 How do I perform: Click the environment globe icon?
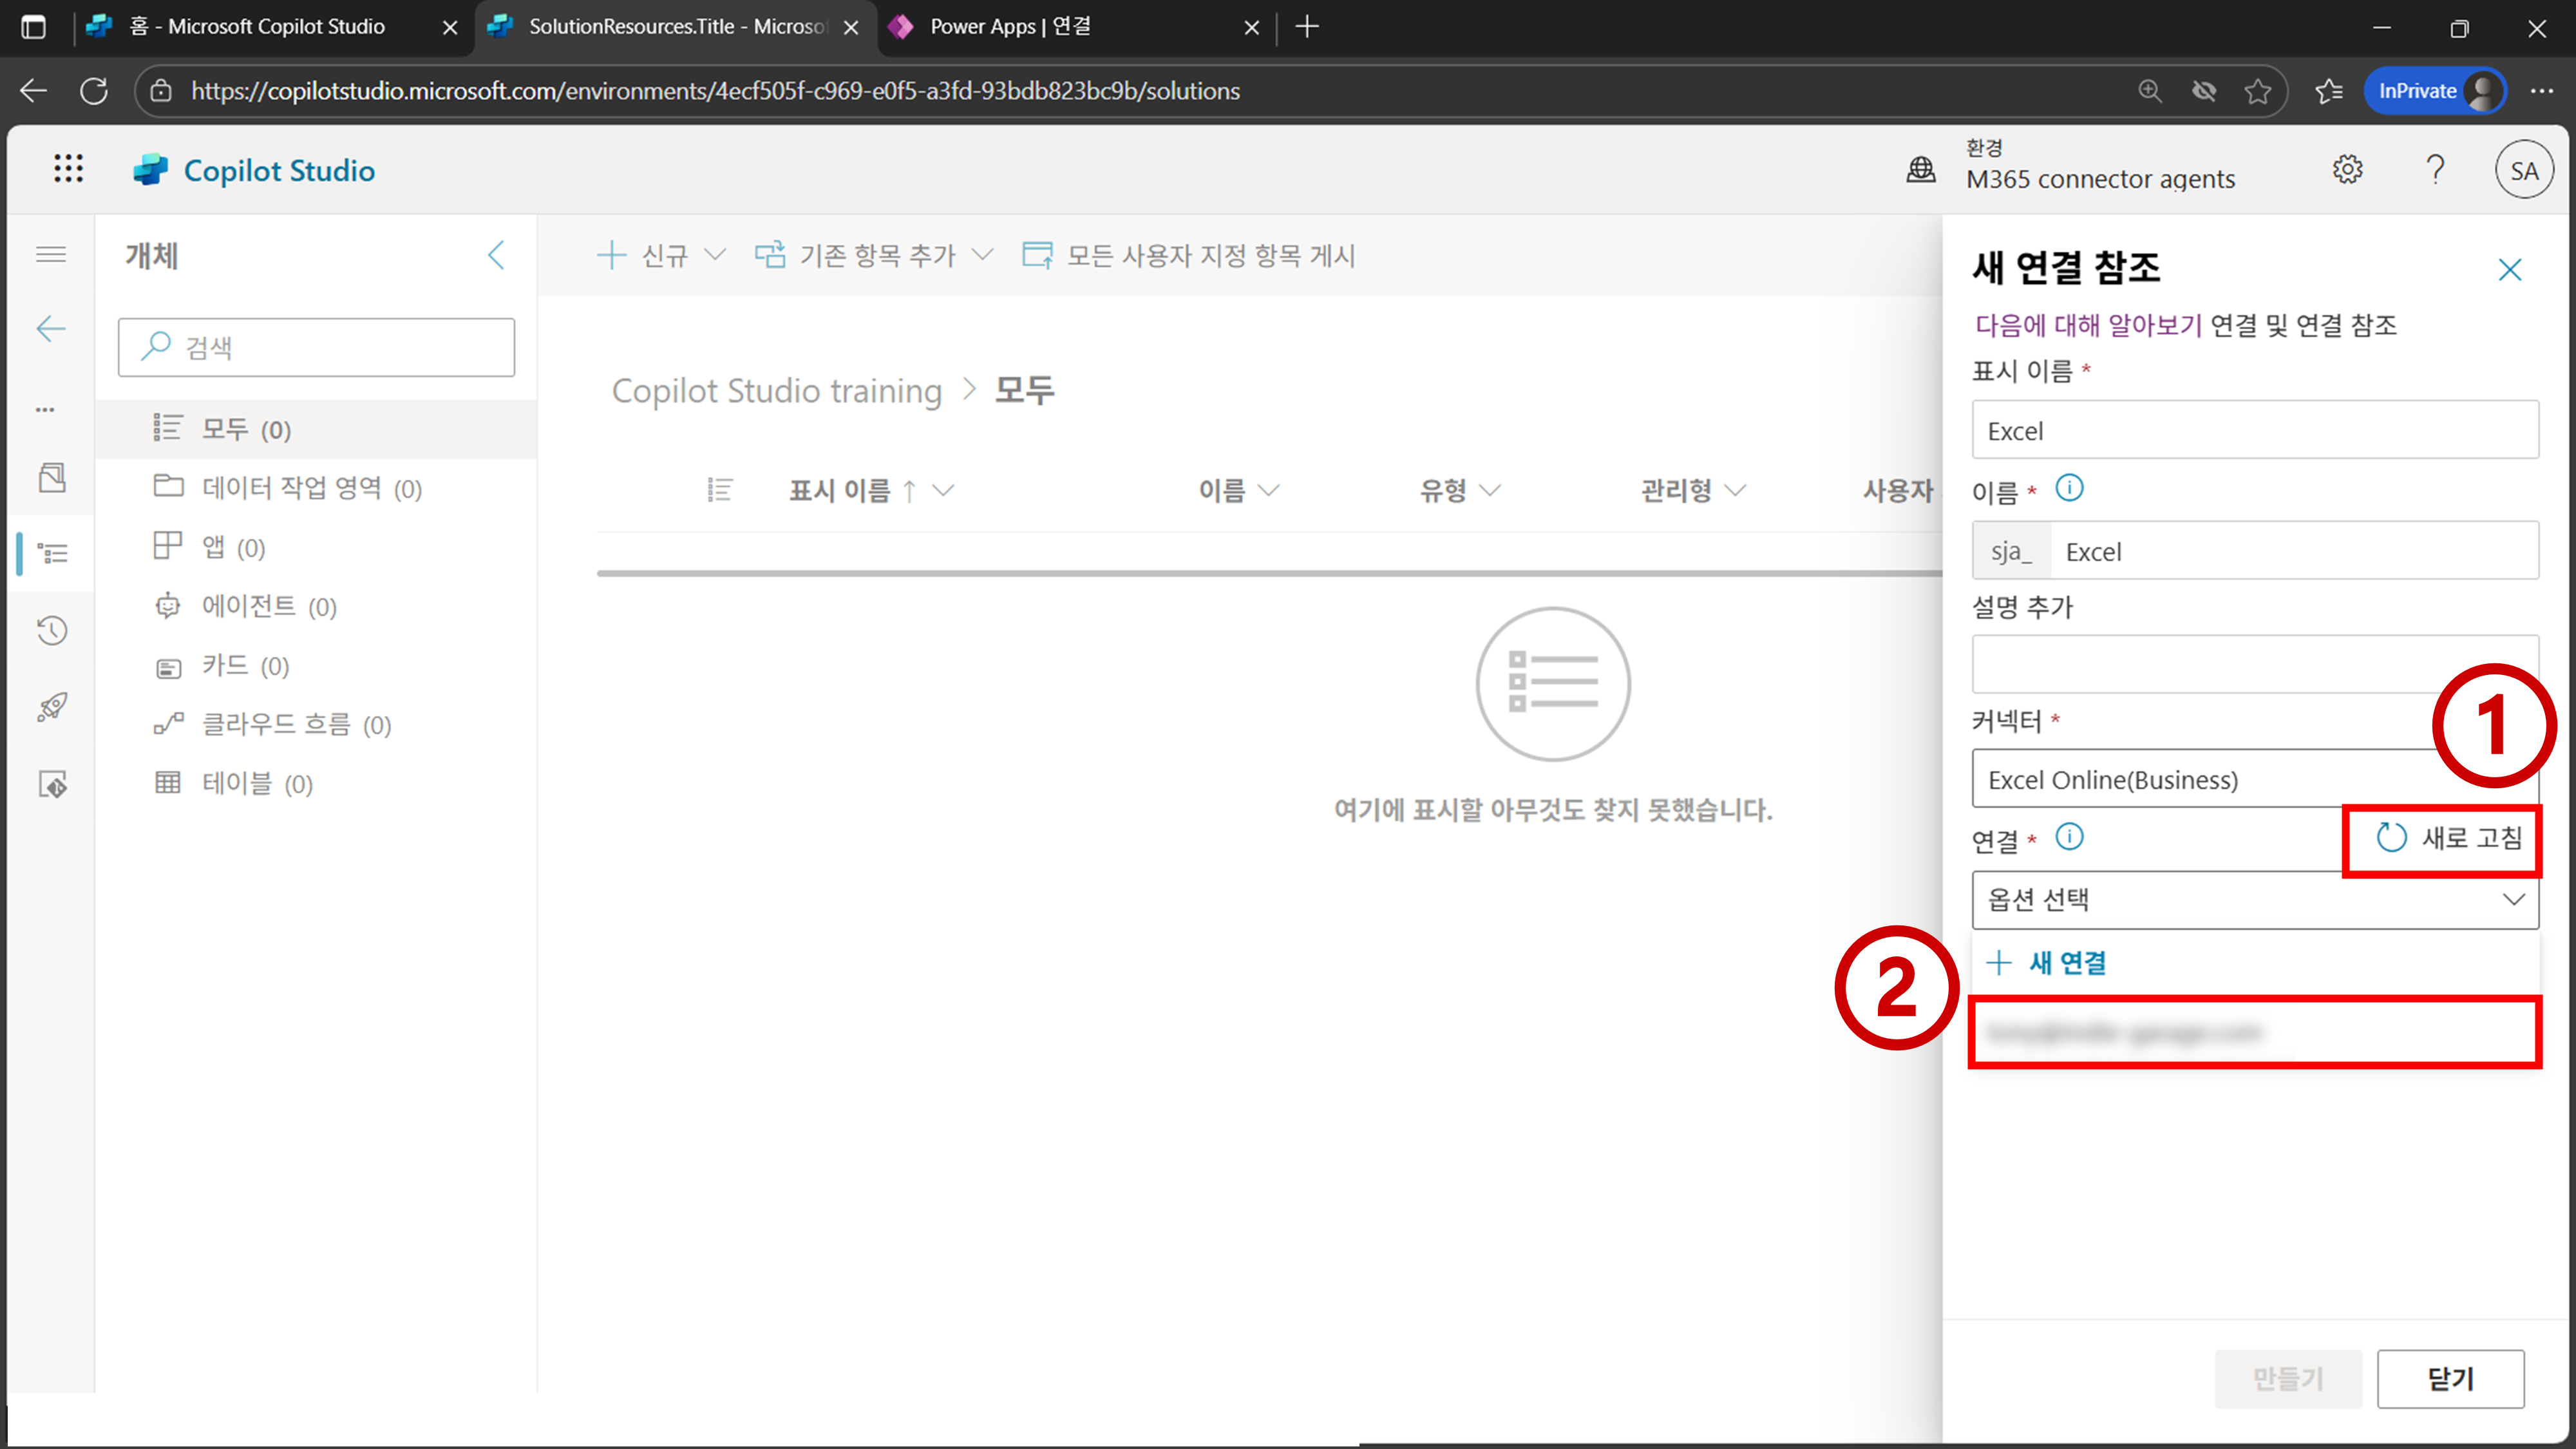click(1920, 169)
